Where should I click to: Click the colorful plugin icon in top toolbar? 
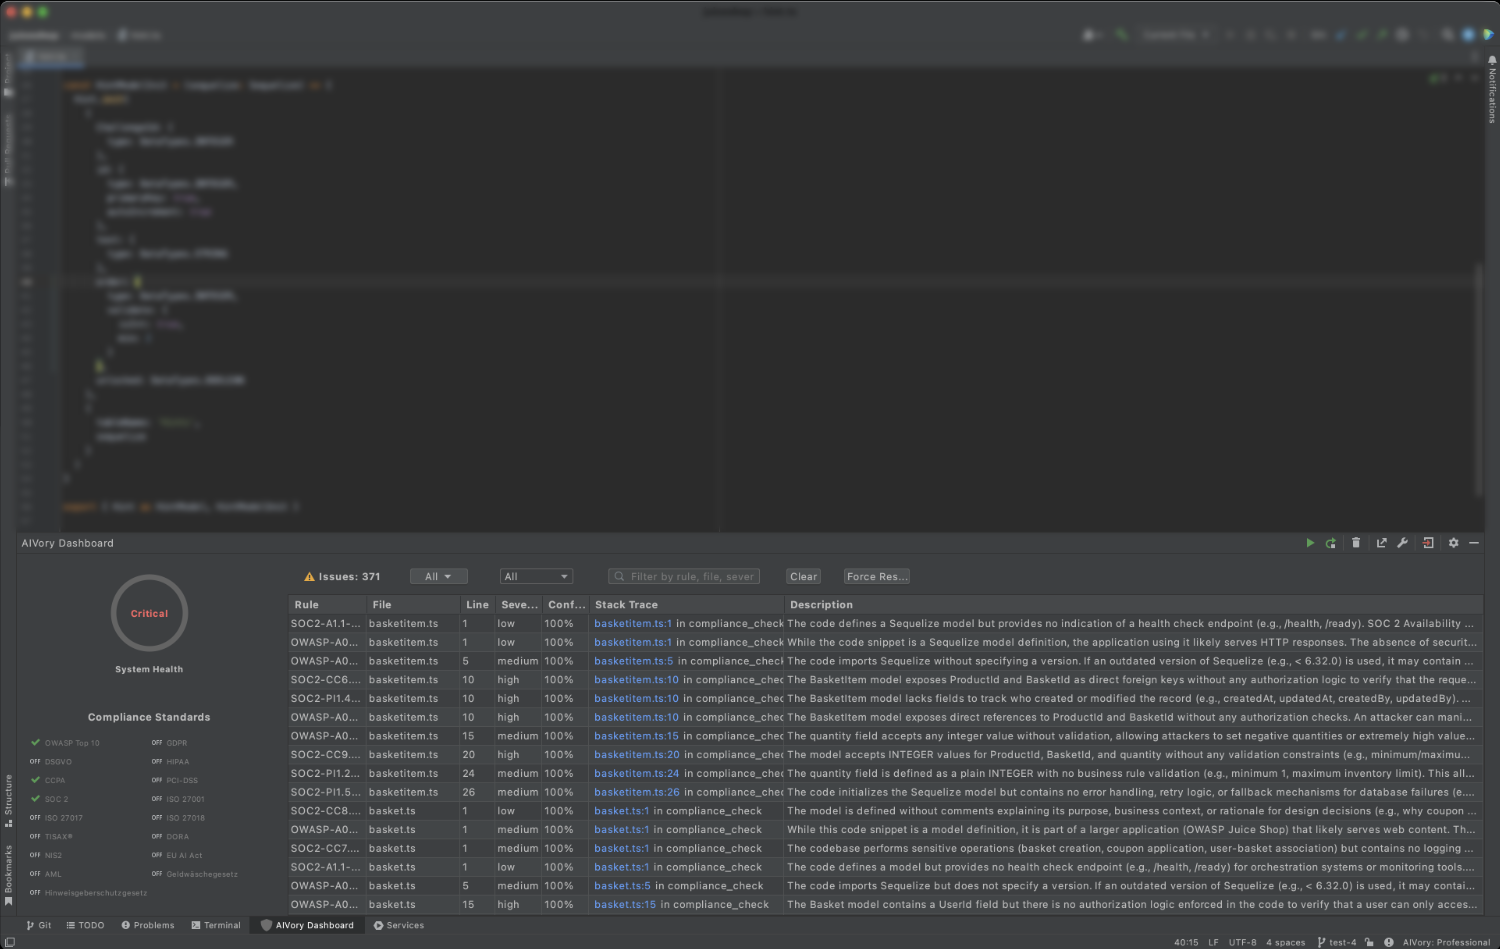[x=1488, y=35]
